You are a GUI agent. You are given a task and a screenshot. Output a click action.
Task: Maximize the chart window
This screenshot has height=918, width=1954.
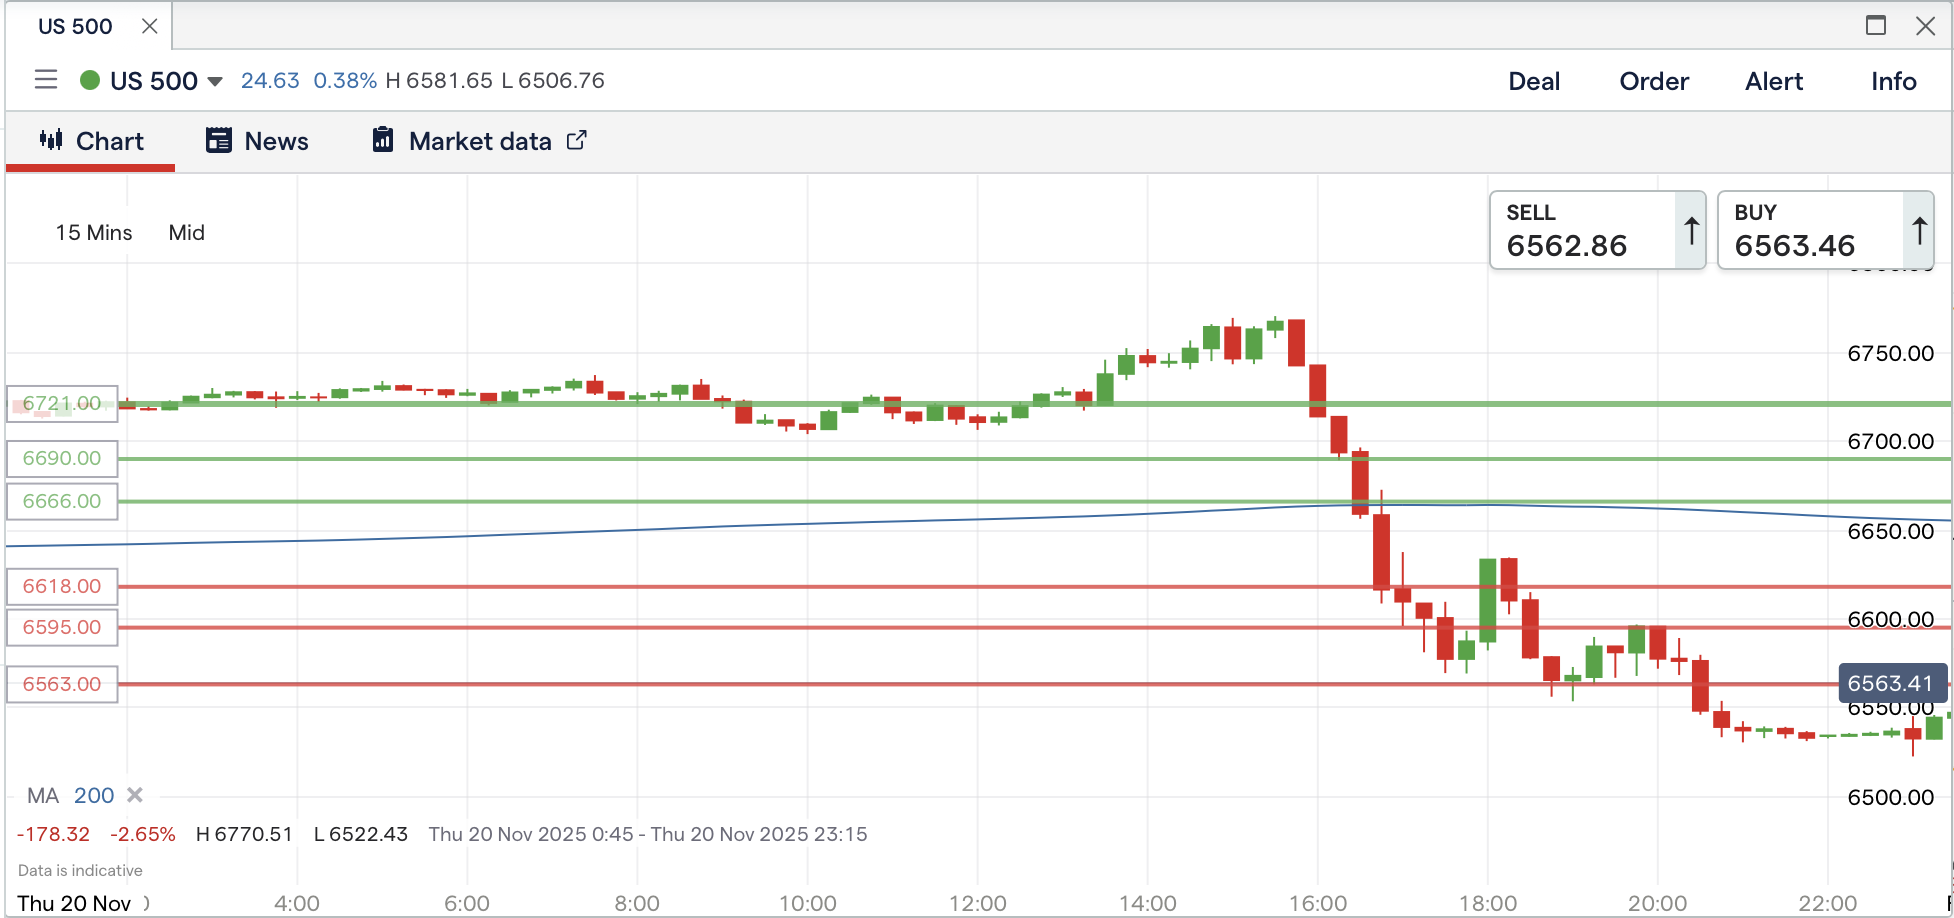[1876, 26]
